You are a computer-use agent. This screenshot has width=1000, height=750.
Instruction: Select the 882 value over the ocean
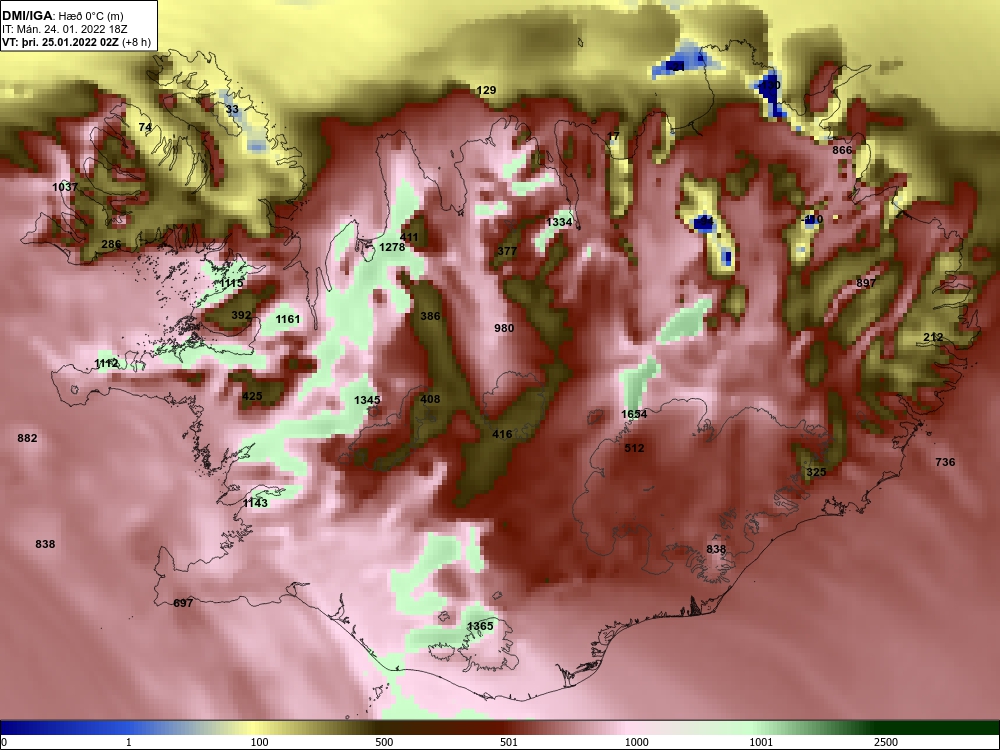click(x=27, y=438)
